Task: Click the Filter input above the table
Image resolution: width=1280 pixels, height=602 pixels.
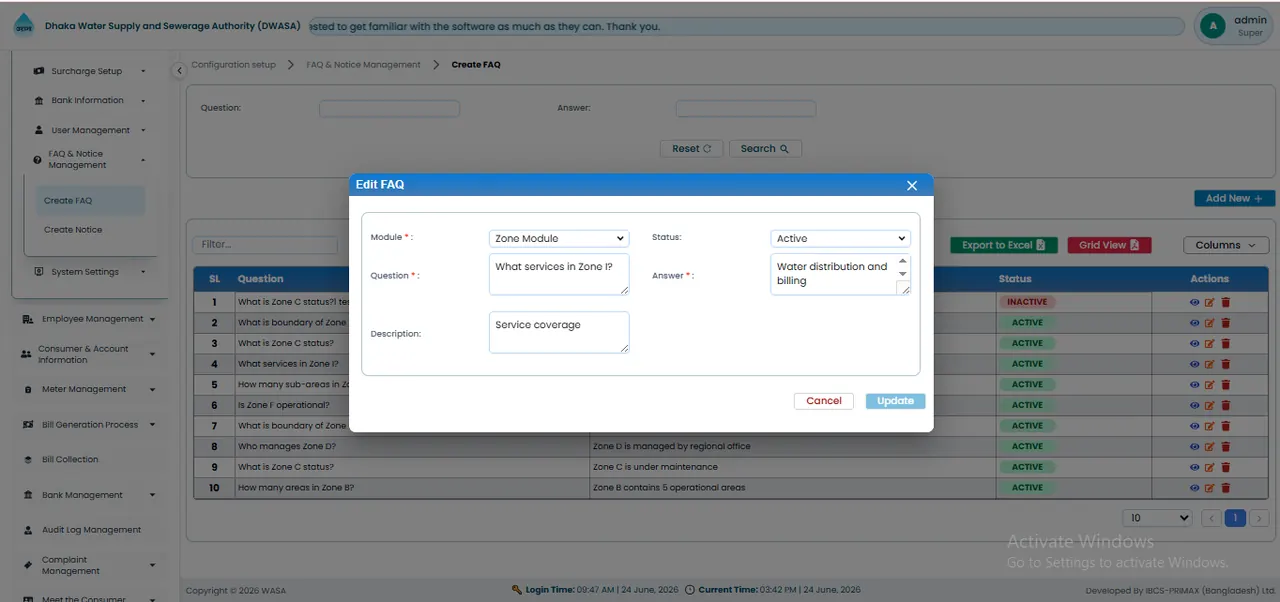Action: (265, 244)
